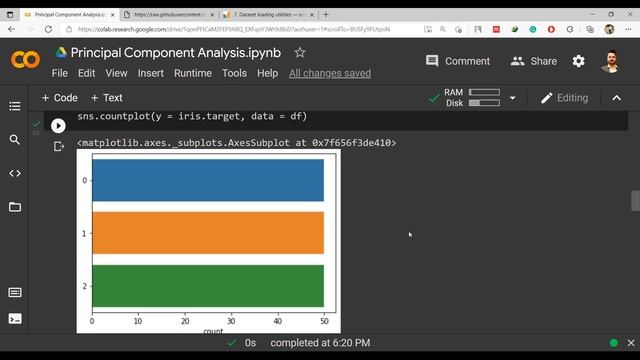Click the Colab CO logo

[x=25, y=60]
